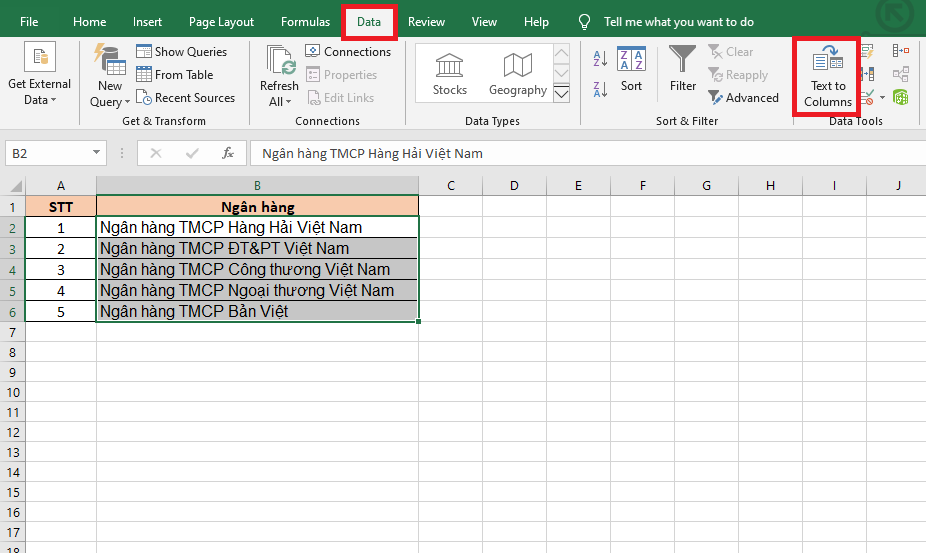Image resolution: width=926 pixels, height=553 pixels.
Task: Click Consolidate icon in Data Tools
Action: pyautogui.click(x=901, y=51)
